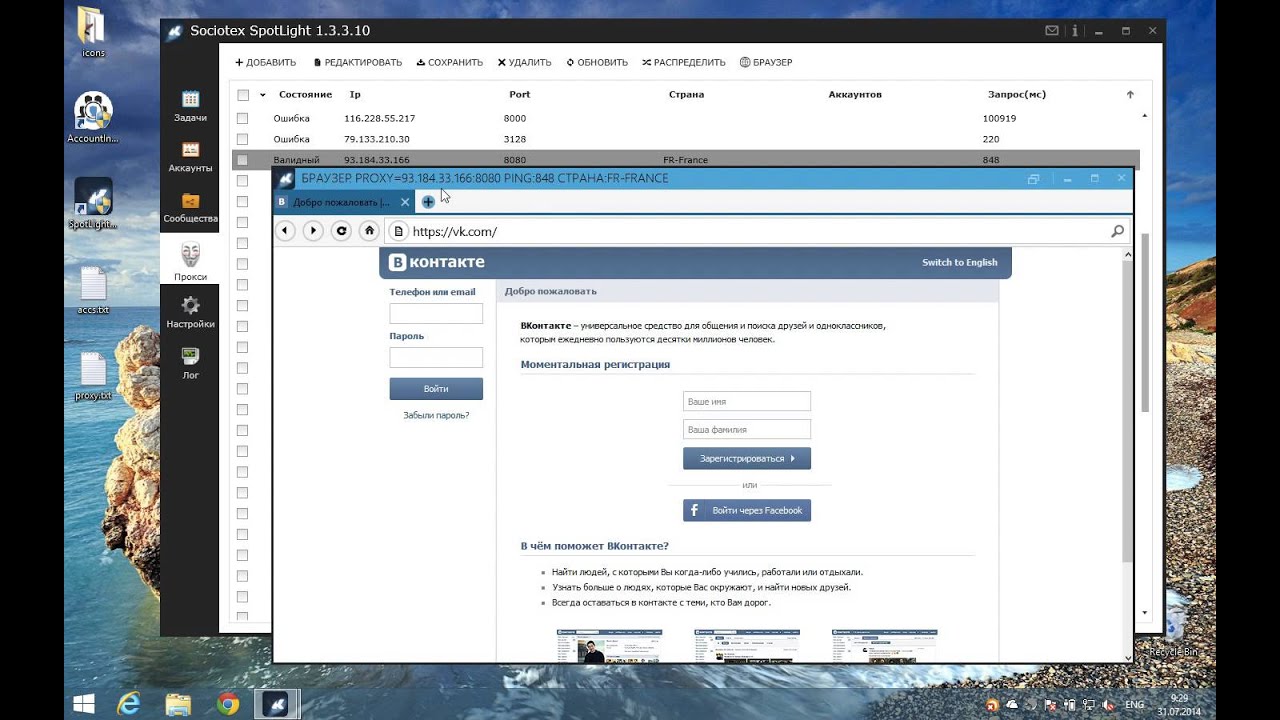Click the mail icon in the SpotLight title bar
The height and width of the screenshot is (720, 1280).
(x=1051, y=32)
